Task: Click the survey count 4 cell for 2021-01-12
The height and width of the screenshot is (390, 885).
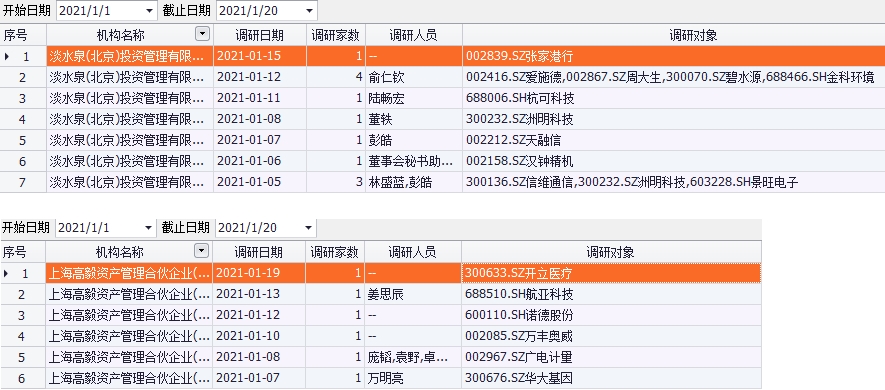Action: click(336, 77)
